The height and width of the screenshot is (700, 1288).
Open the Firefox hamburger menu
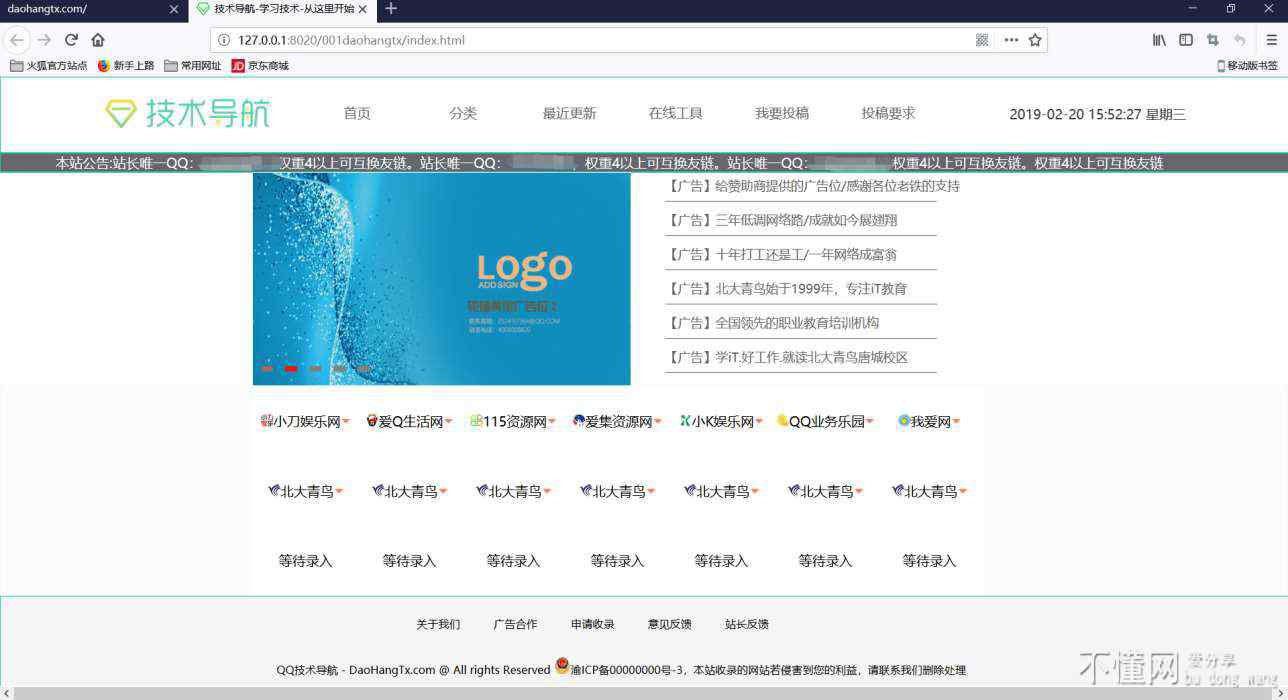1271,40
